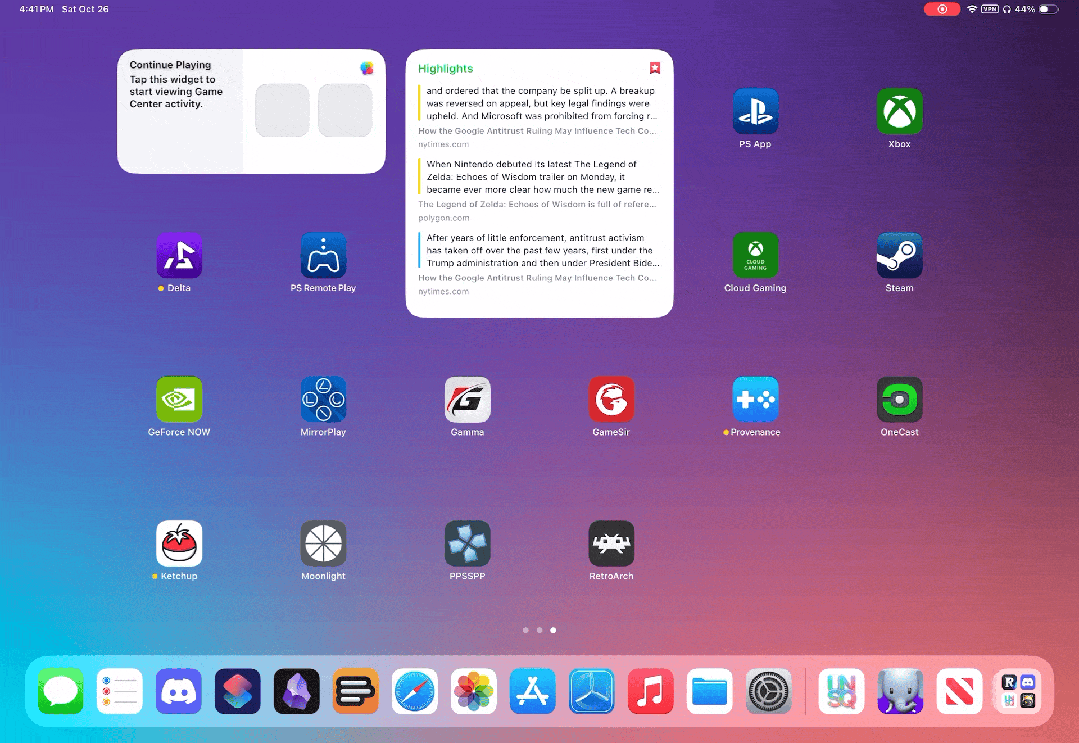The image size is (1079, 743).
Task: Open the Ketchup app
Action: (x=179, y=543)
